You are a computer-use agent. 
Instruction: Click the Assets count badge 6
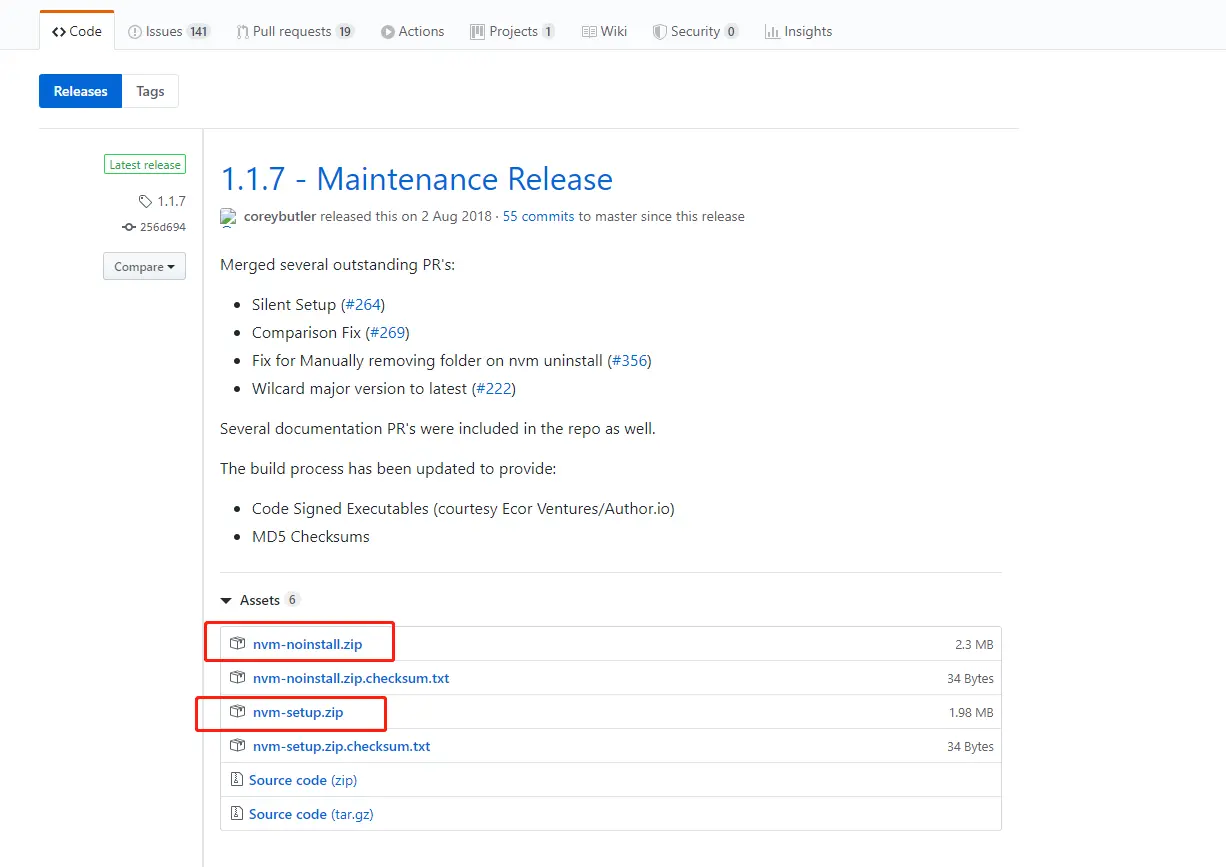292,600
